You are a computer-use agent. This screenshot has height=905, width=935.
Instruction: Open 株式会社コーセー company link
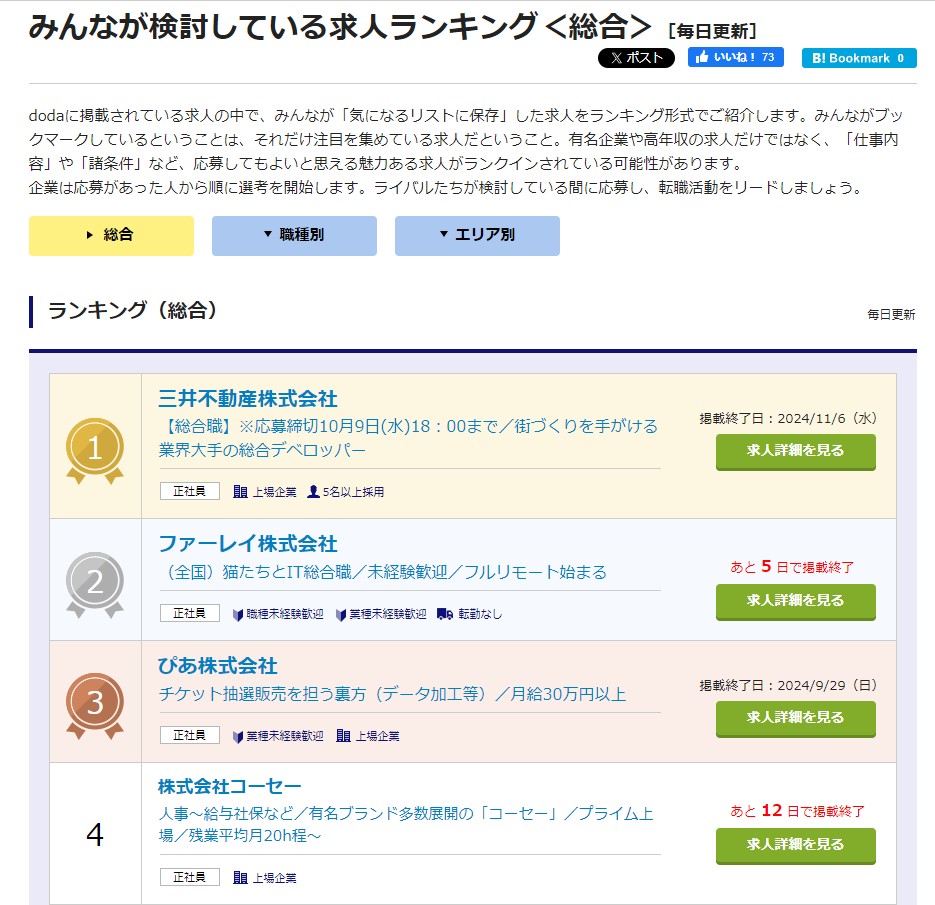[230, 786]
